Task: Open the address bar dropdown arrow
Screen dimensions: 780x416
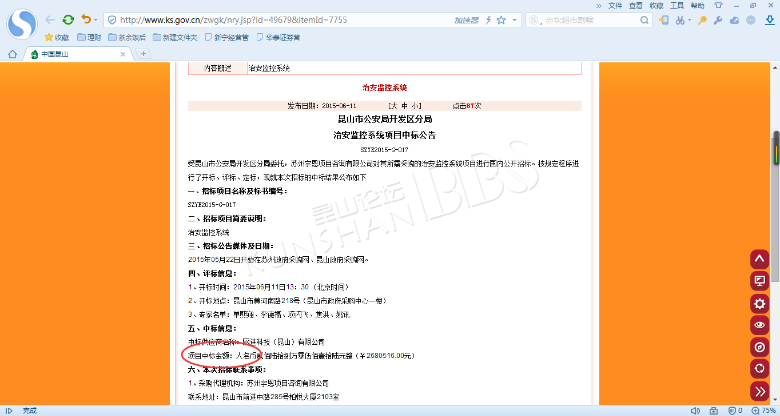Action: click(x=514, y=20)
